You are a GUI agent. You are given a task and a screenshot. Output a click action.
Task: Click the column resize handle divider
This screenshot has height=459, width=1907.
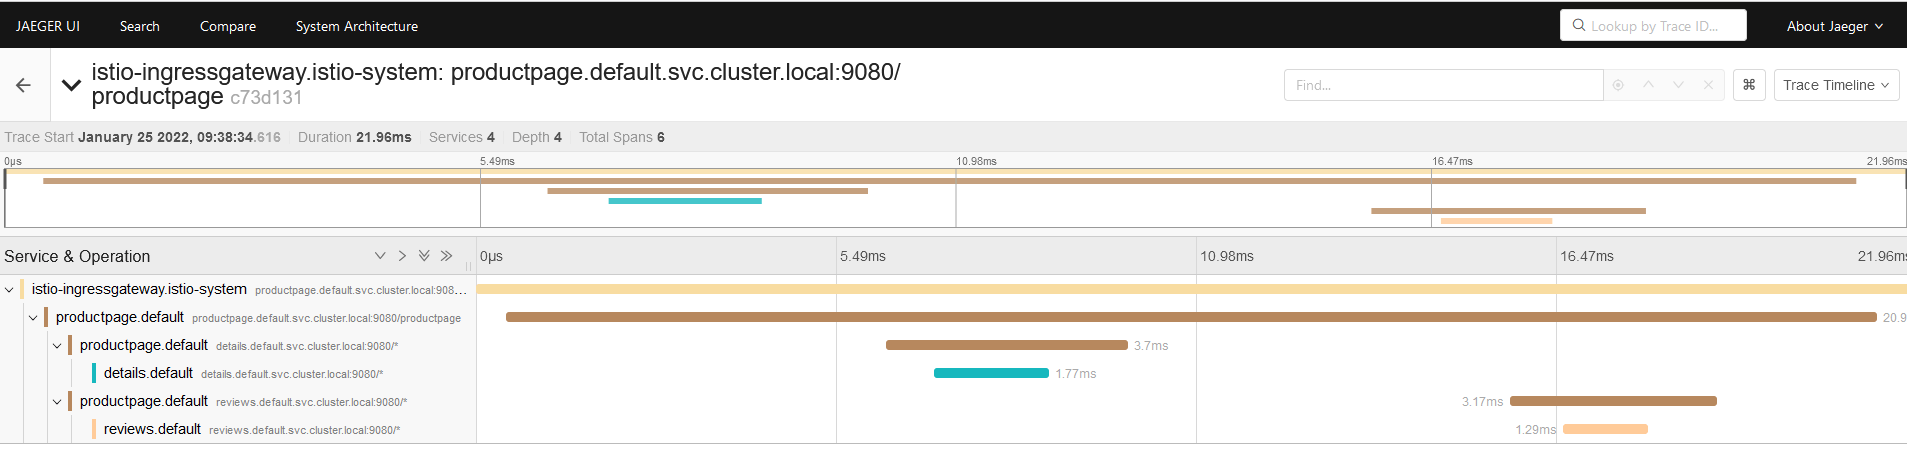(469, 266)
